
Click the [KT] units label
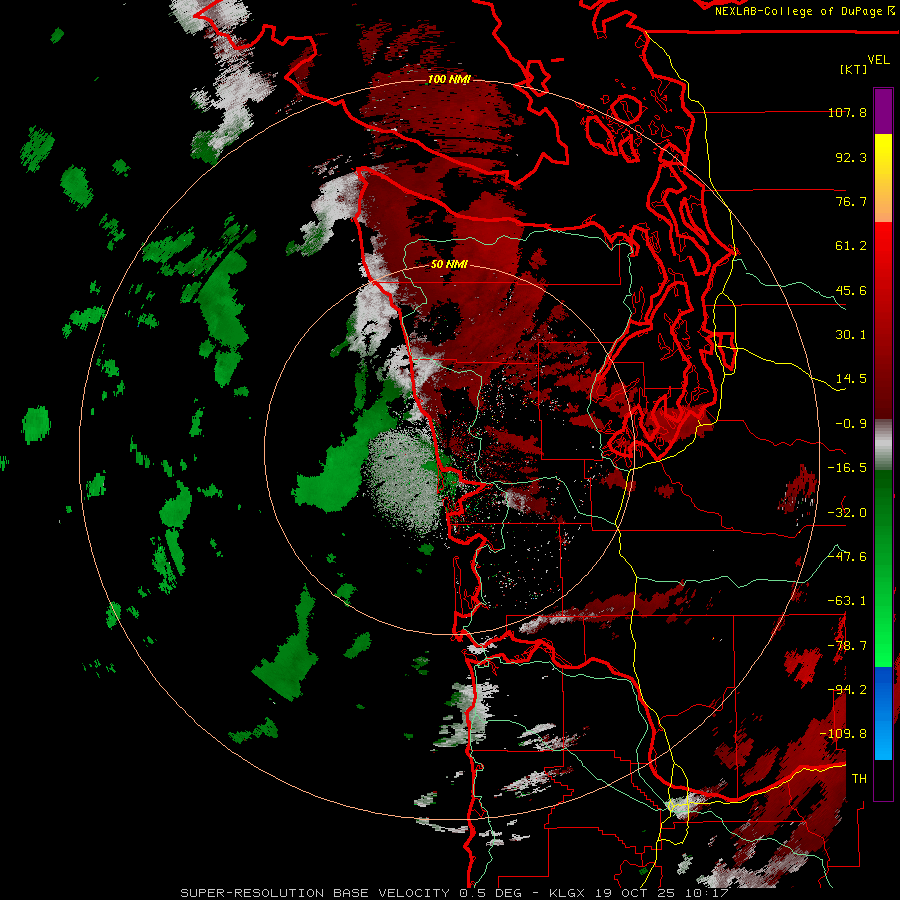click(x=854, y=69)
